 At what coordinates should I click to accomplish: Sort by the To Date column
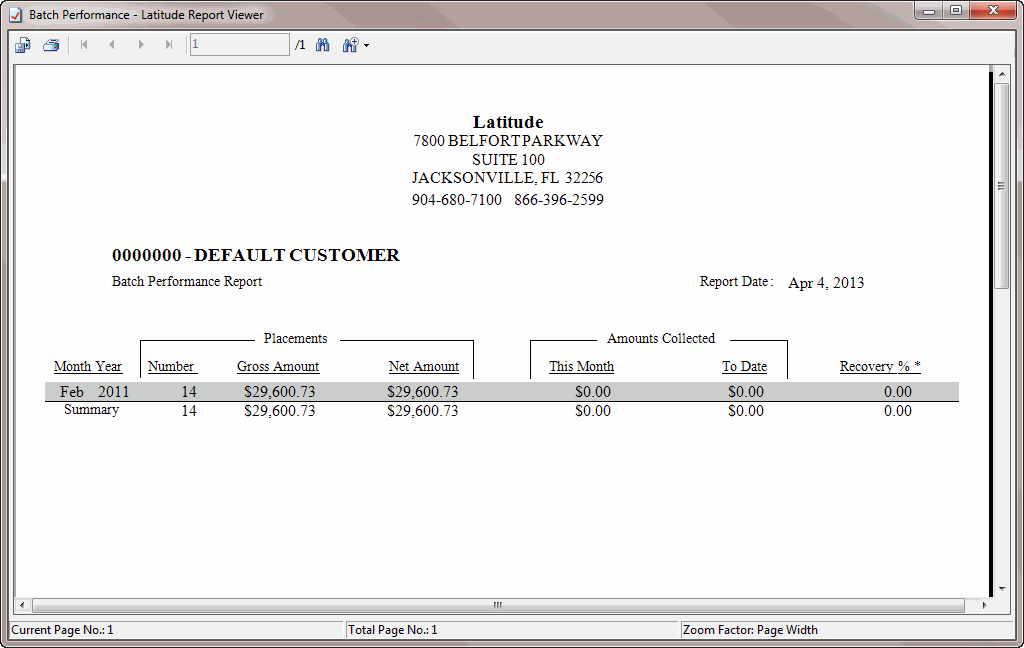click(745, 366)
